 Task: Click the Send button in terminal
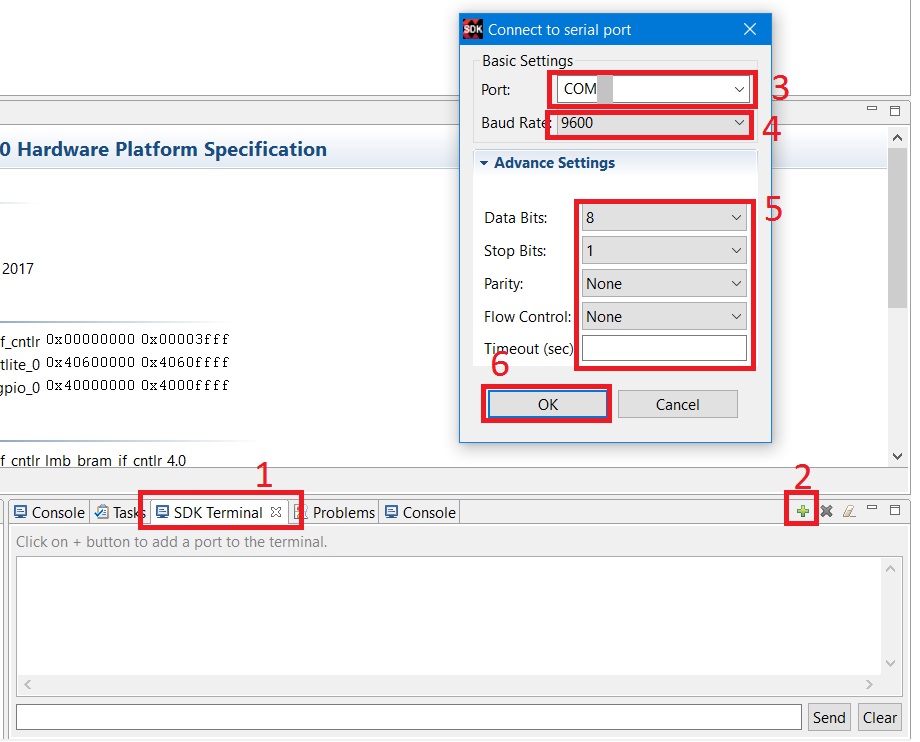pos(829,717)
